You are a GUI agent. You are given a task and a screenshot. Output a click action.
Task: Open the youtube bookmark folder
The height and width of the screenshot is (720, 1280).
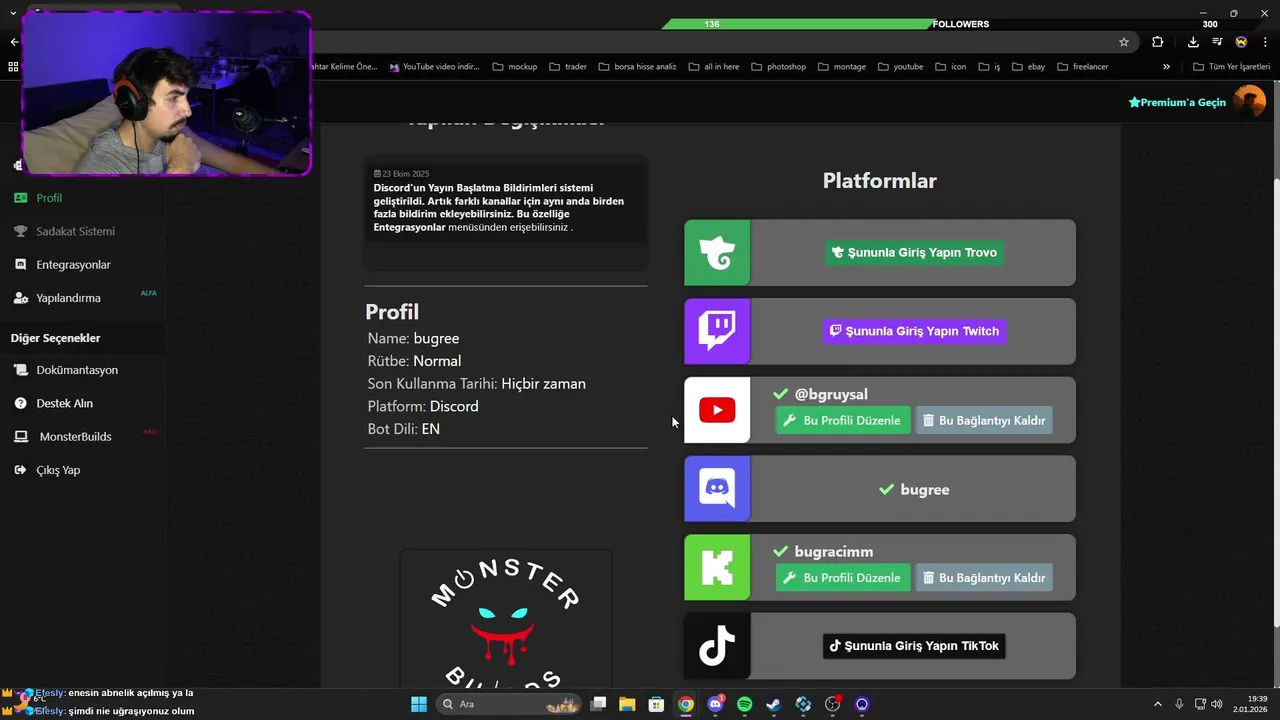[900, 67]
